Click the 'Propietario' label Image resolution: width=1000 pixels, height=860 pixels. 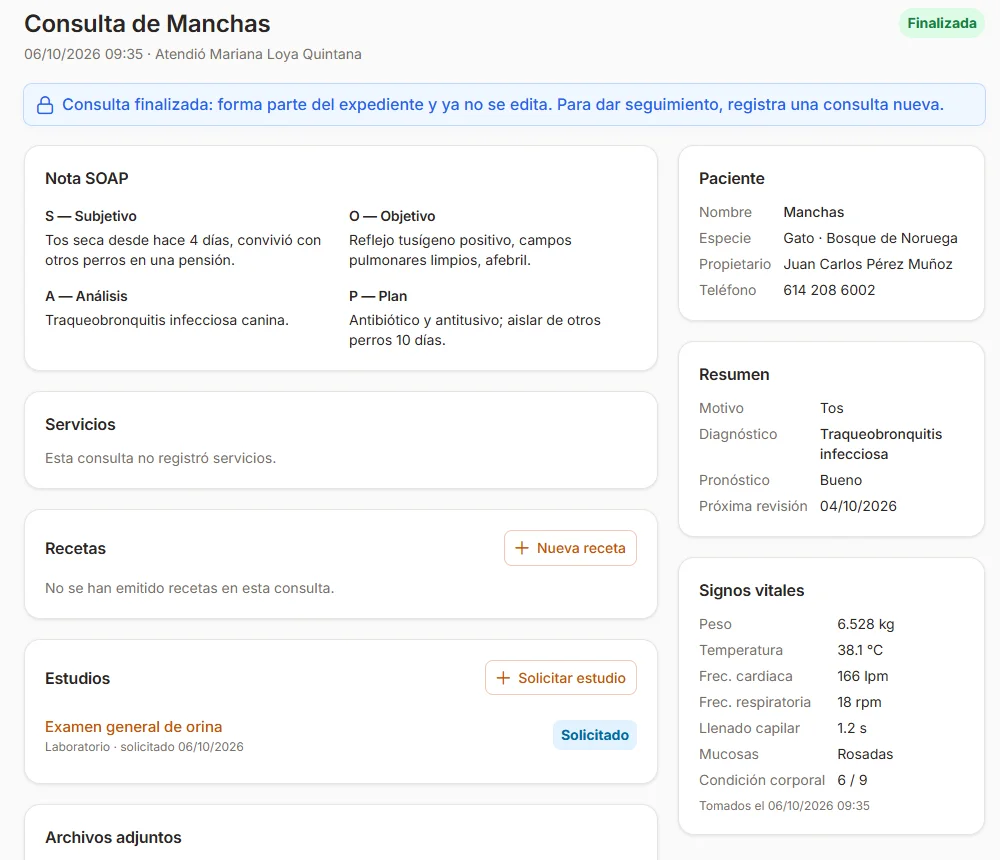coord(735,264)
